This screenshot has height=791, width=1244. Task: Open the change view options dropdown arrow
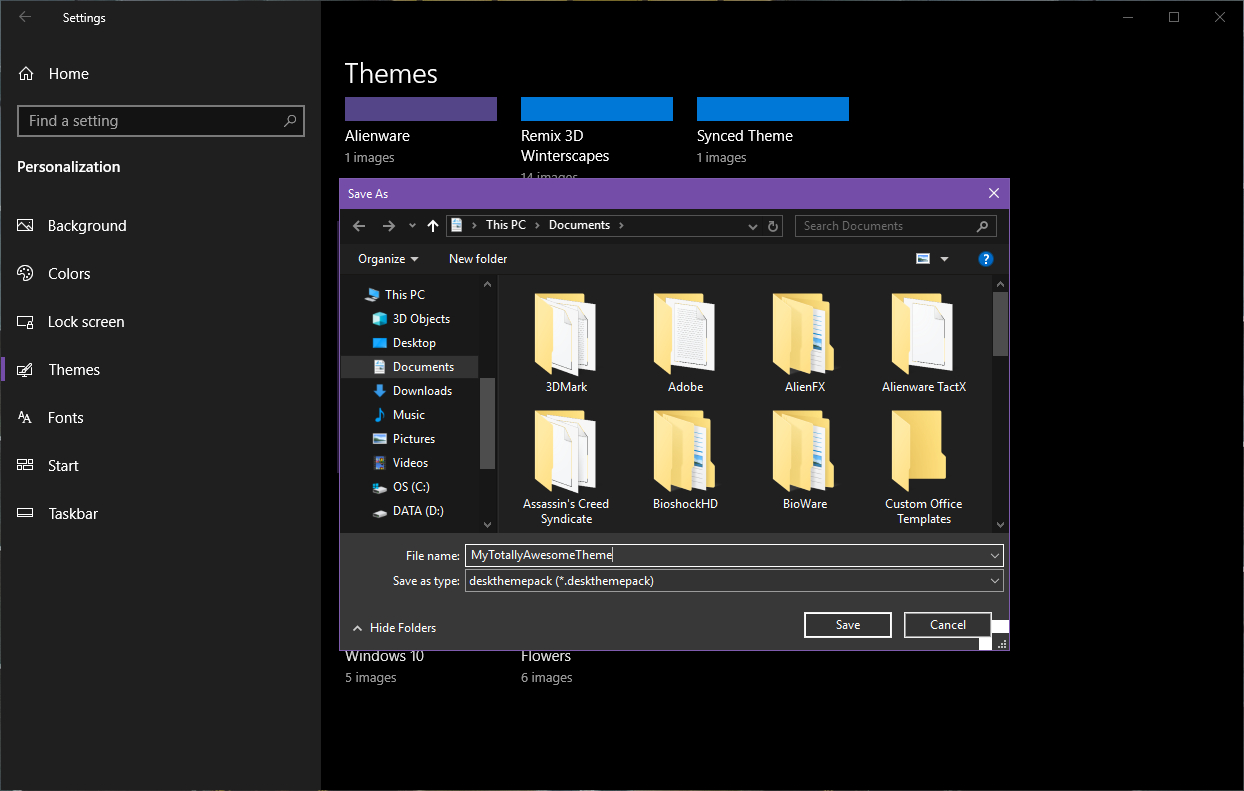coord(945,259)
